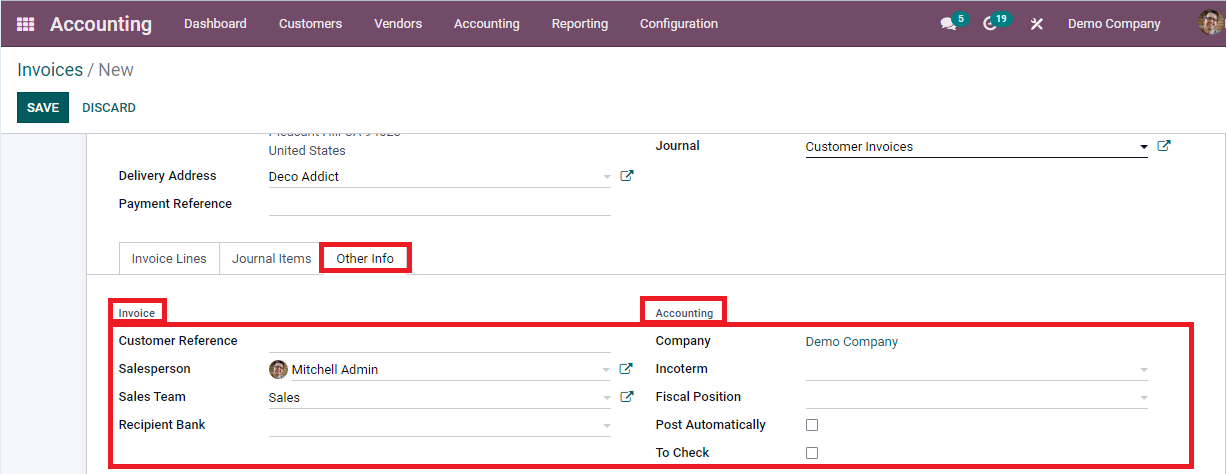Select the Other Info tab

(x=365, y=258)
